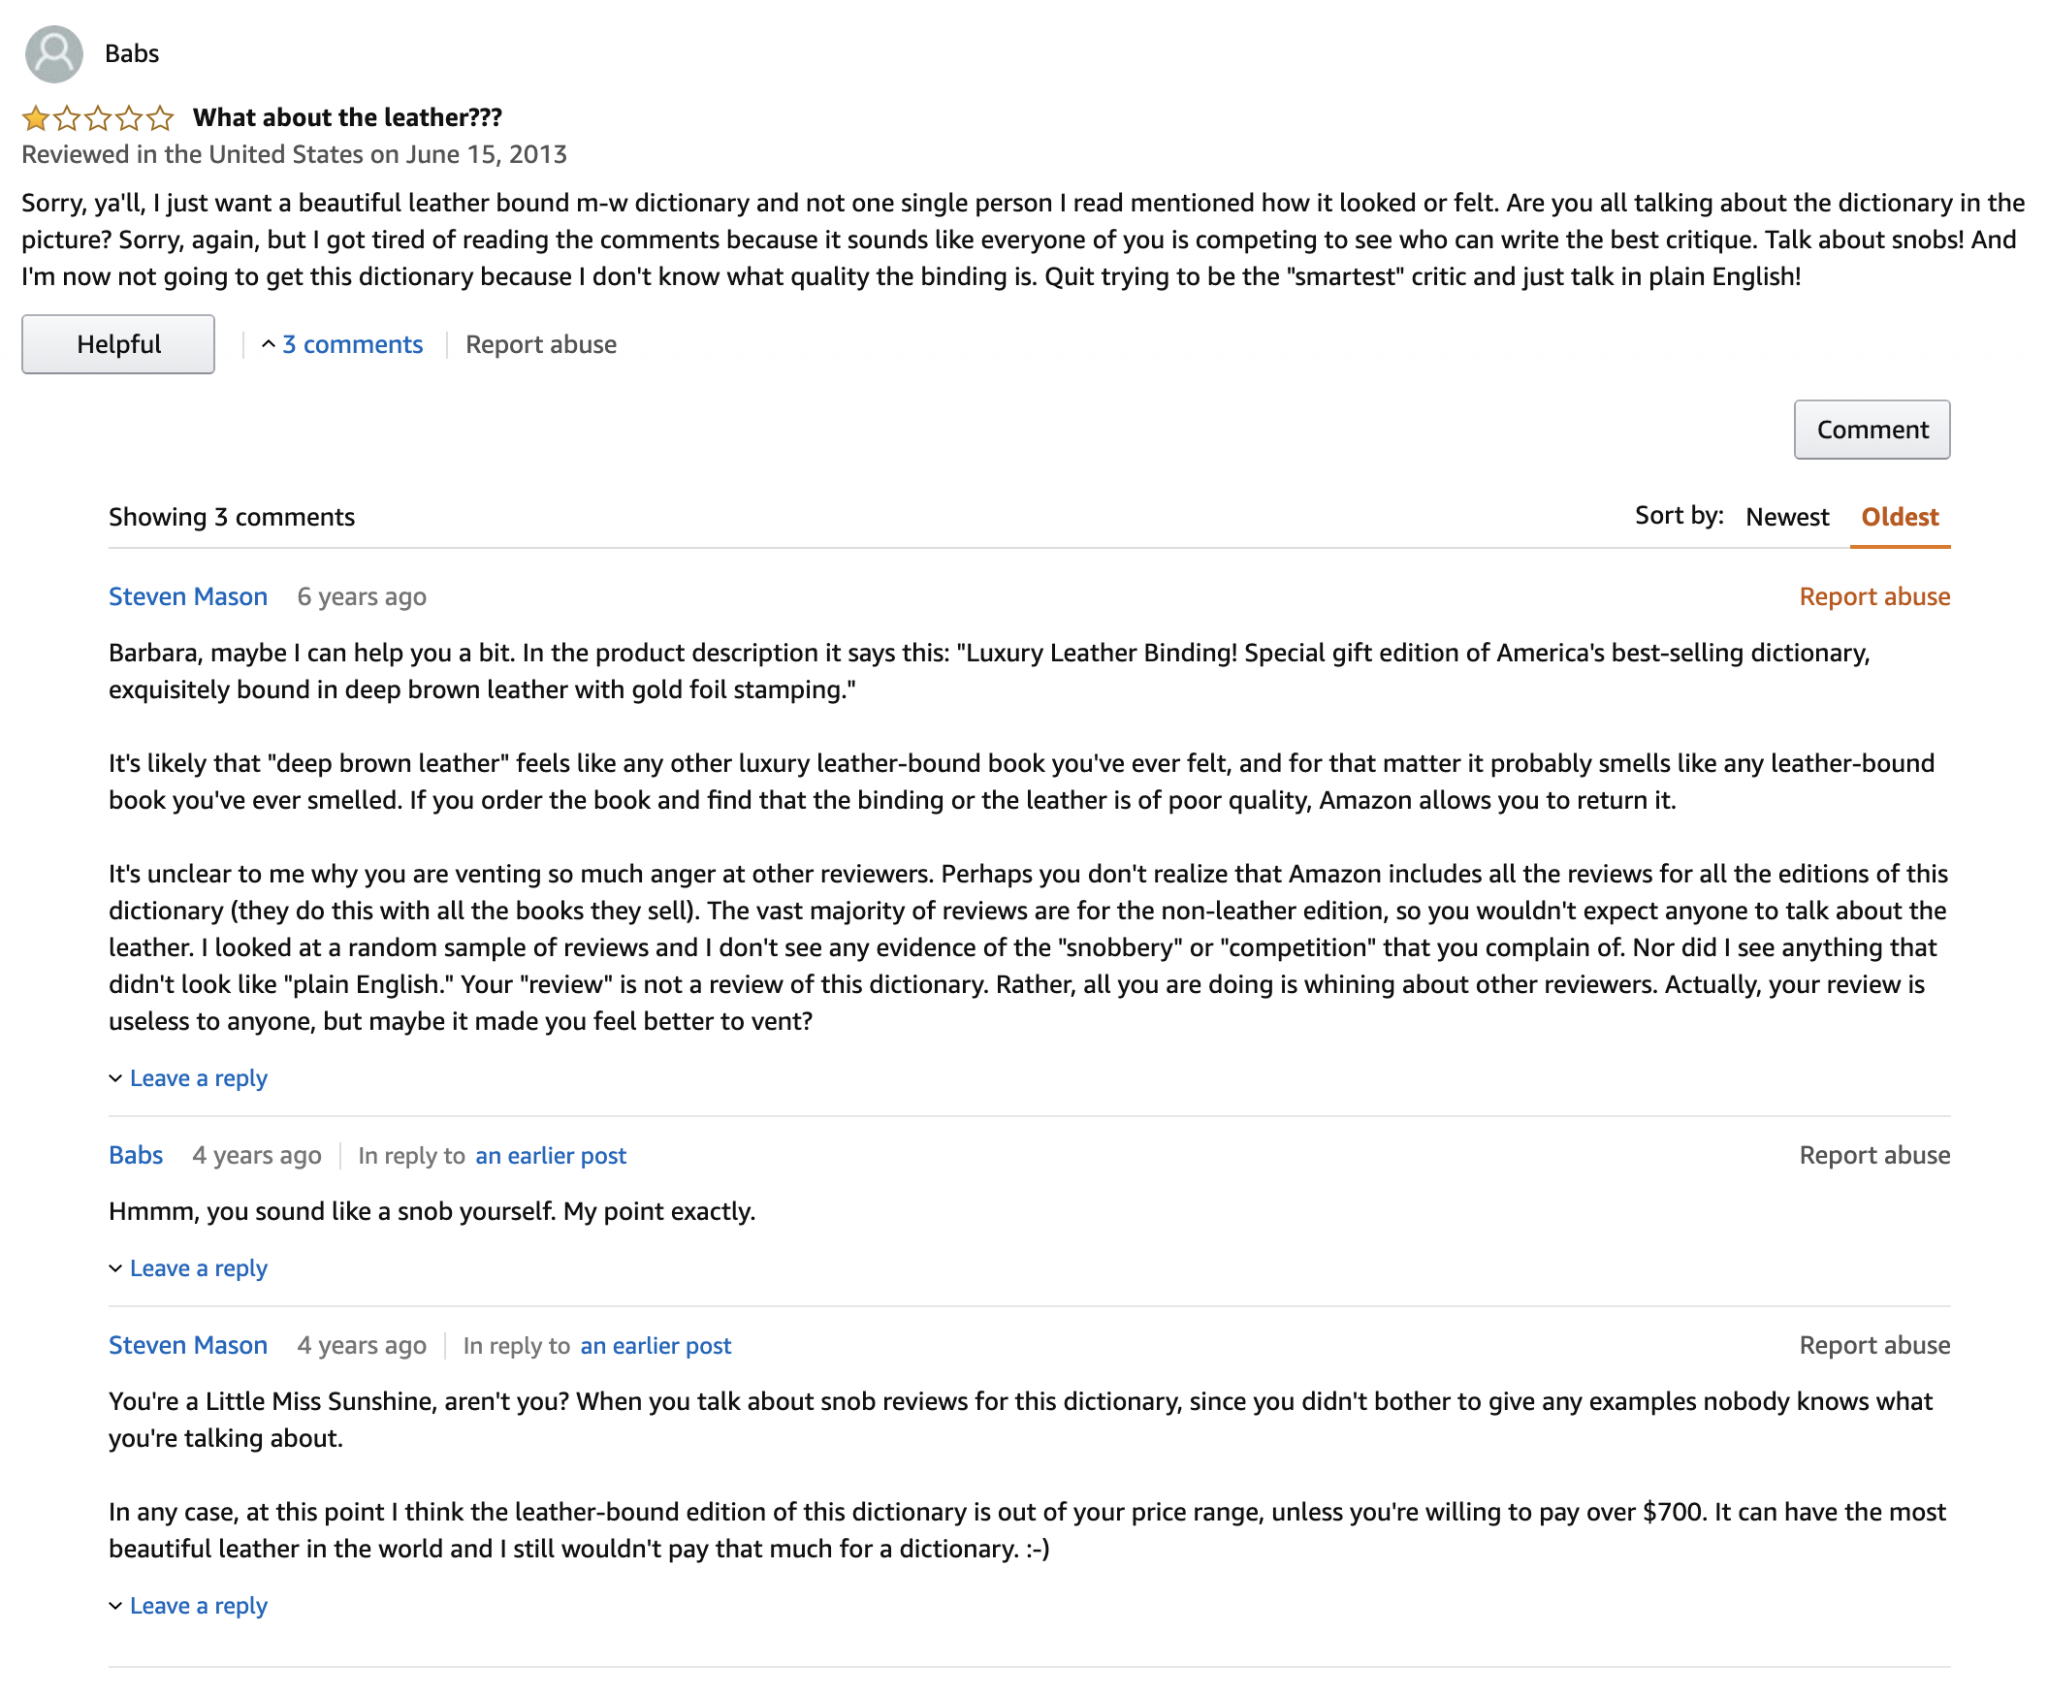Screen dimensions: 2048x1697
Task: Expand Leave a reply under Steven Mason's first comment
Action: pos(198,1077)
